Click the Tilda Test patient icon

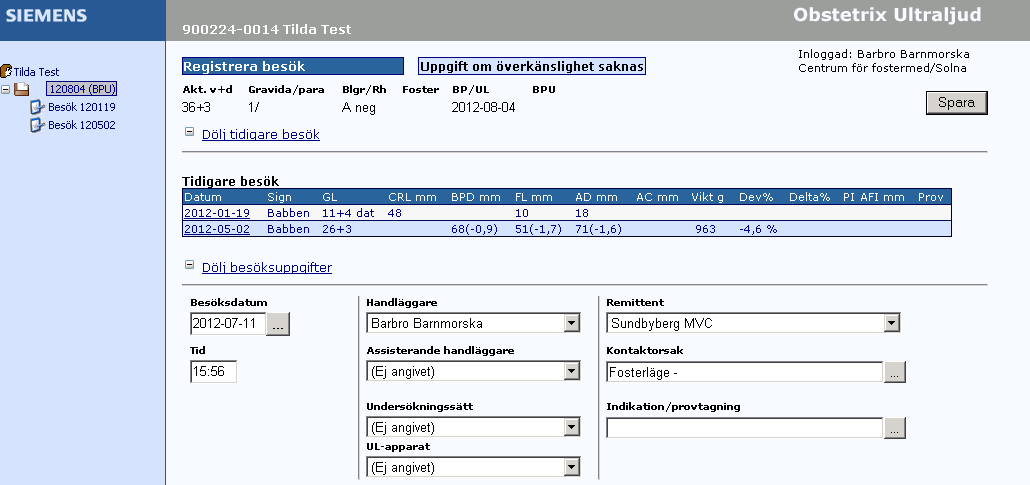point(7,71)
